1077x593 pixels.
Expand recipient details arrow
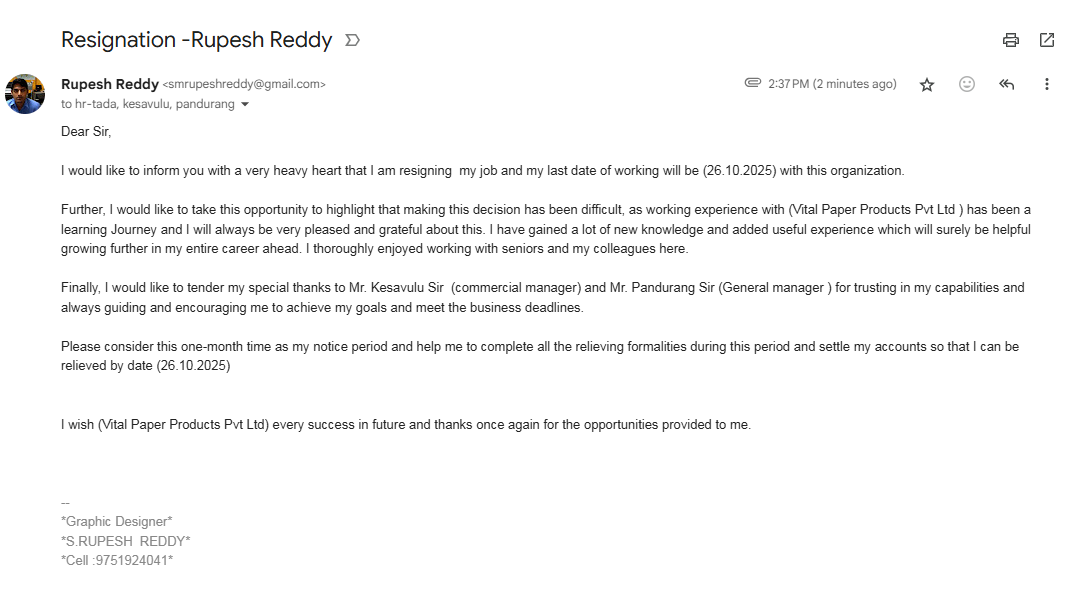click(x=245, y=104)
